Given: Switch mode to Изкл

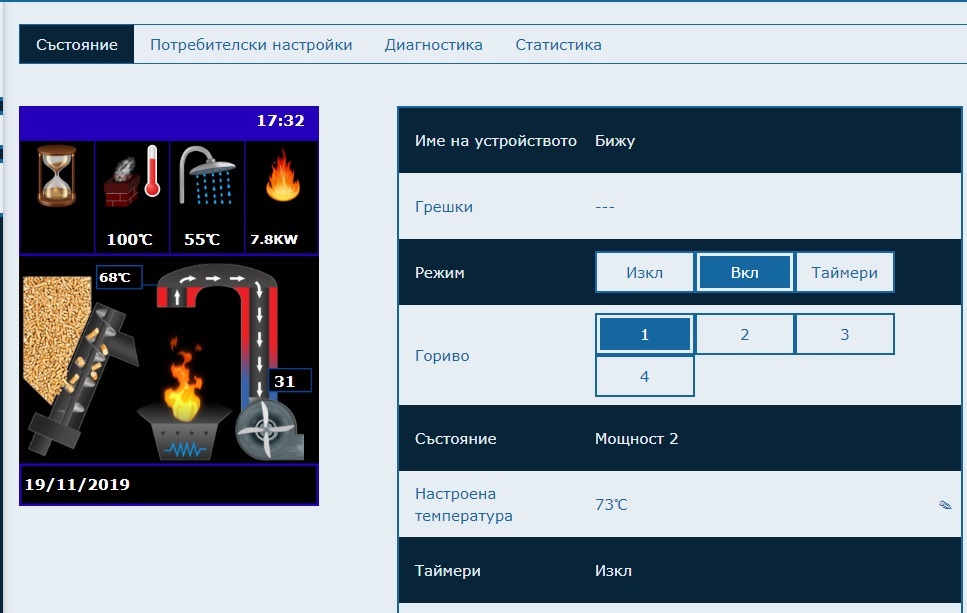Looking at the screenshot, I should (x=644, y=272).
